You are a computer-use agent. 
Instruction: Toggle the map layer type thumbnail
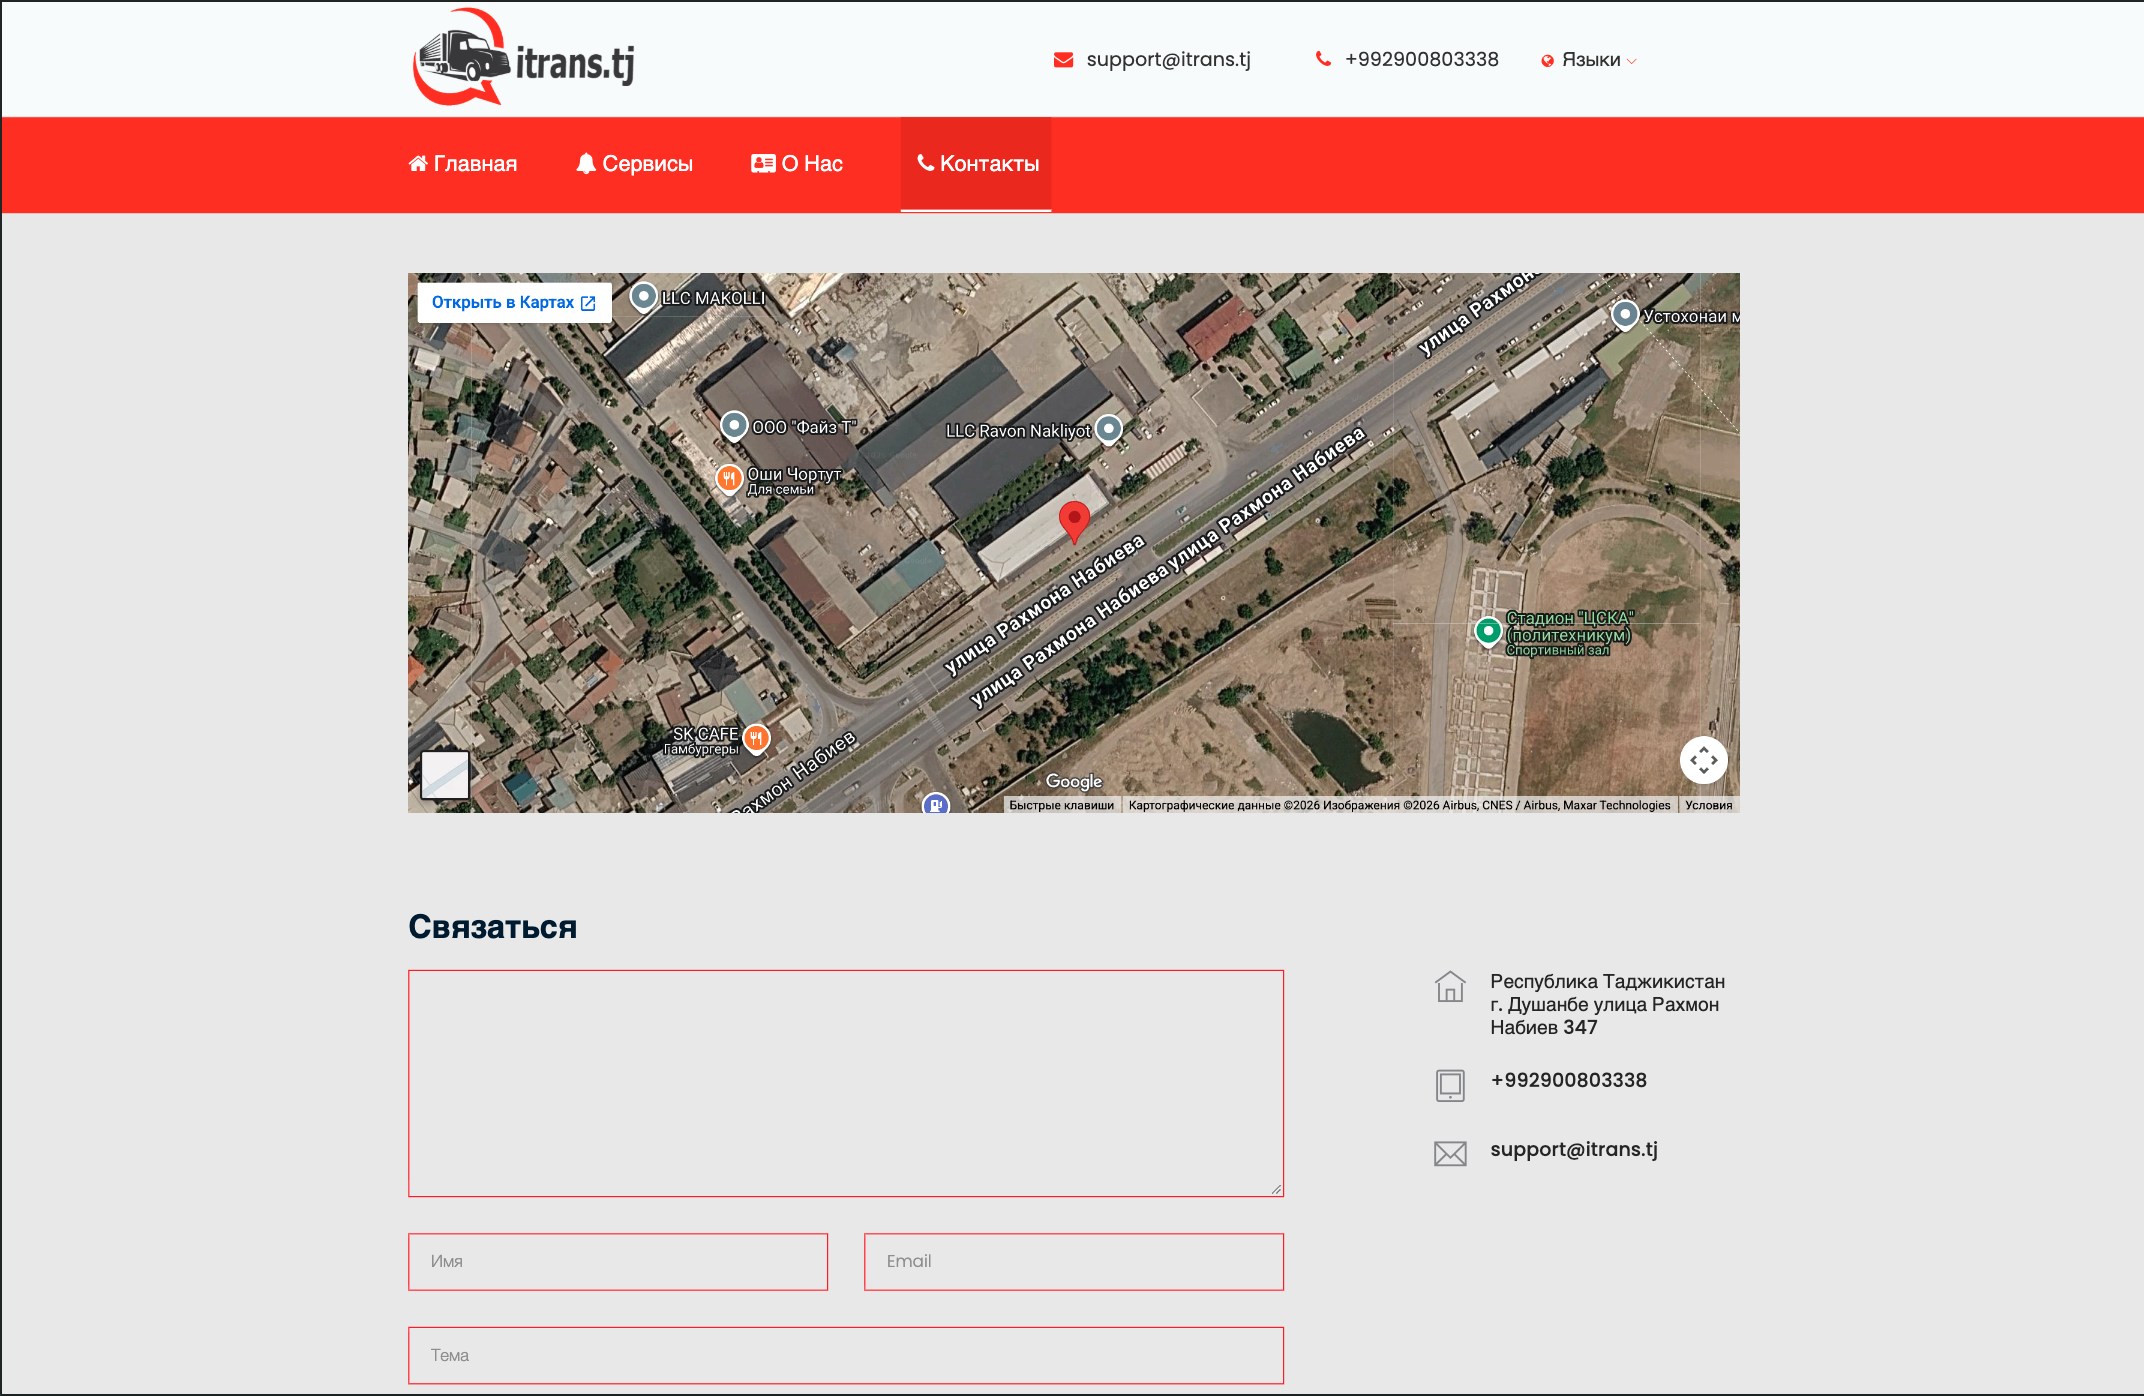[445, 775]
